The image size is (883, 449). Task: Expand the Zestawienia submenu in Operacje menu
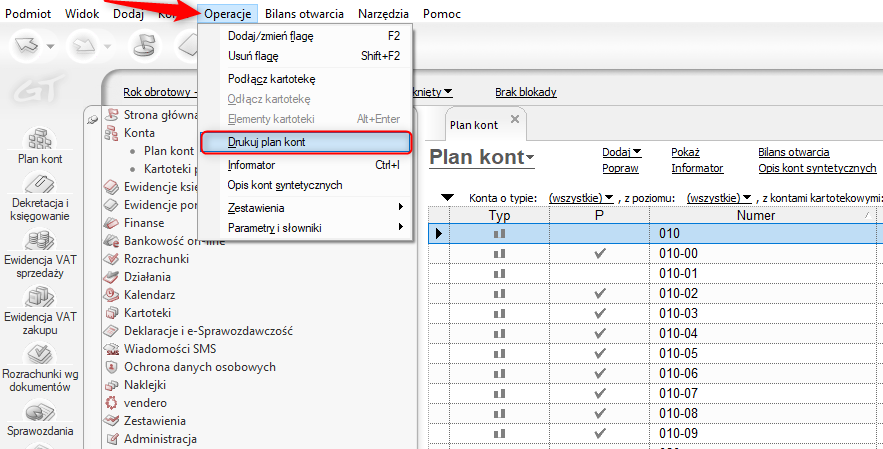305,207
